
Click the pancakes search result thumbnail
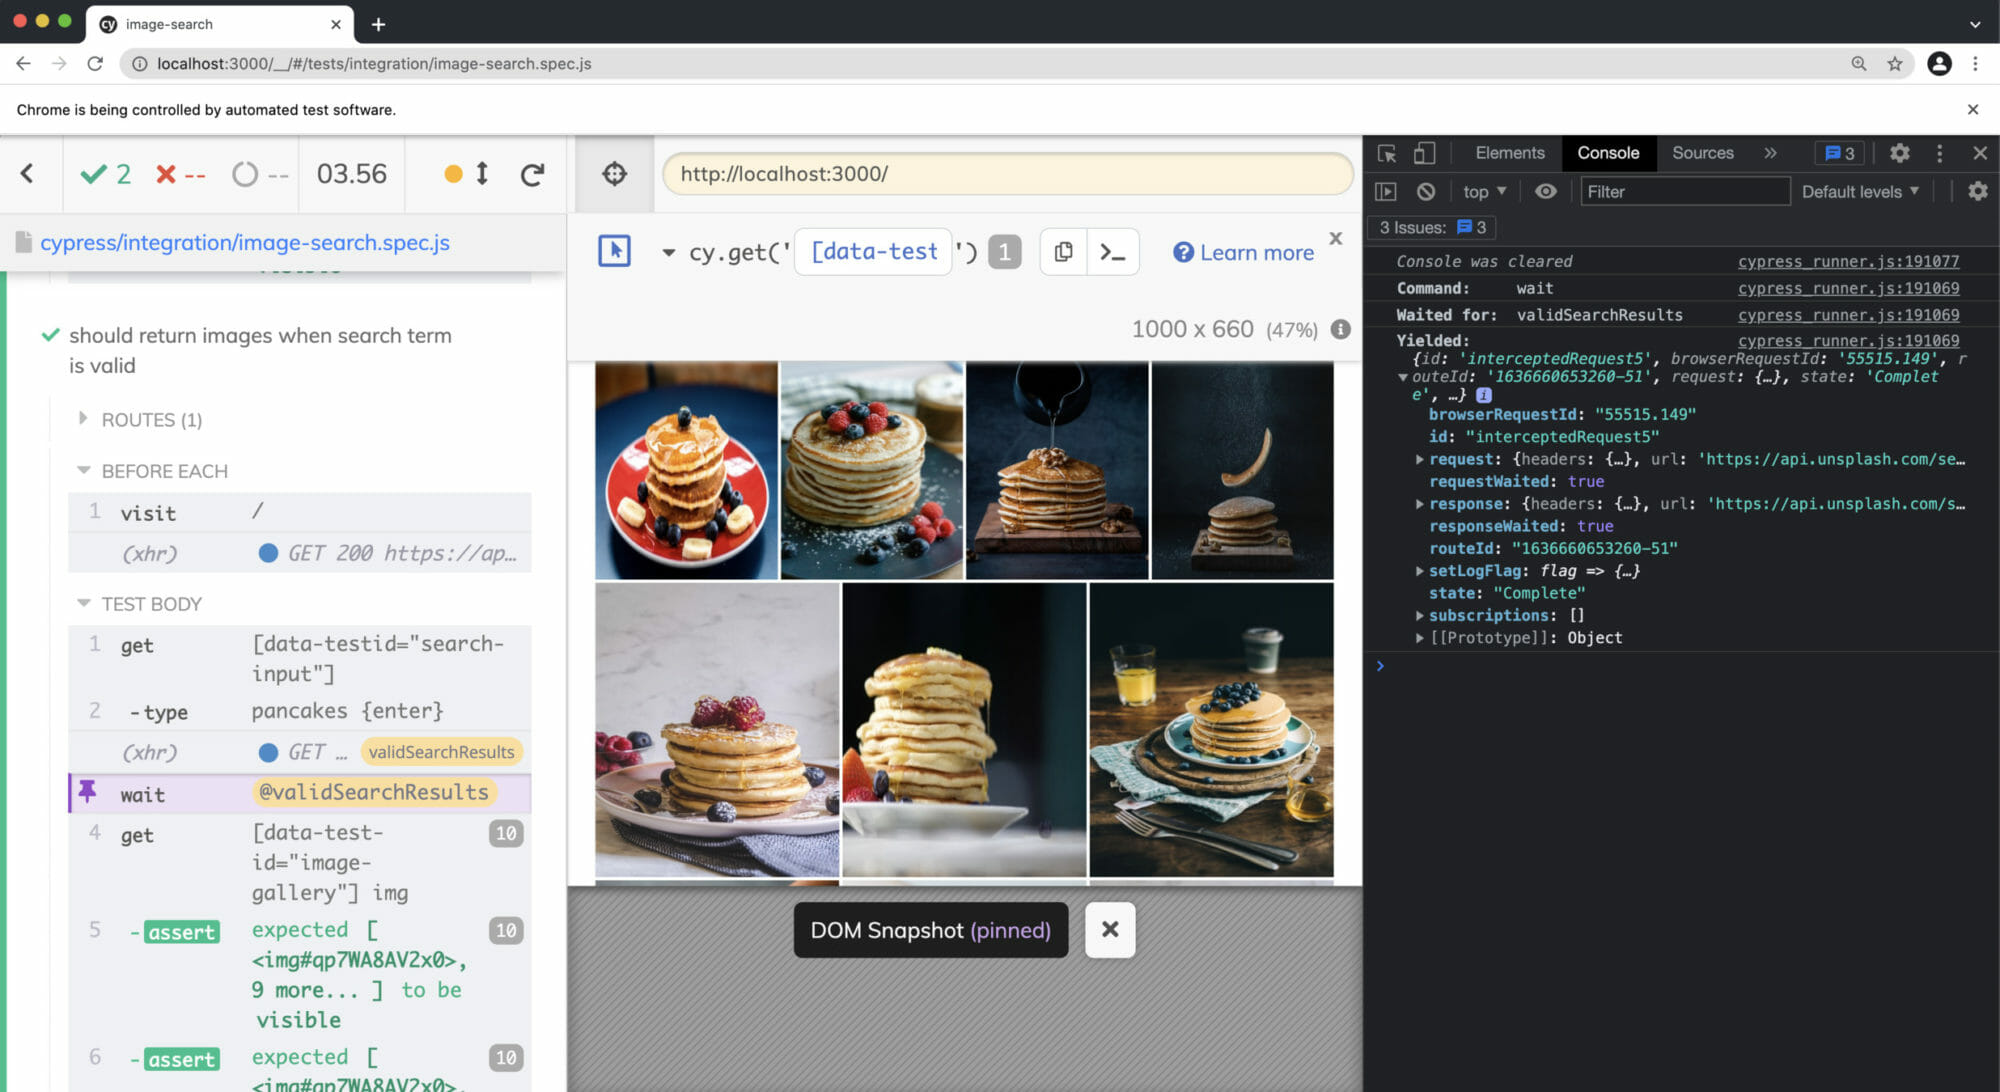click(684, 469)
